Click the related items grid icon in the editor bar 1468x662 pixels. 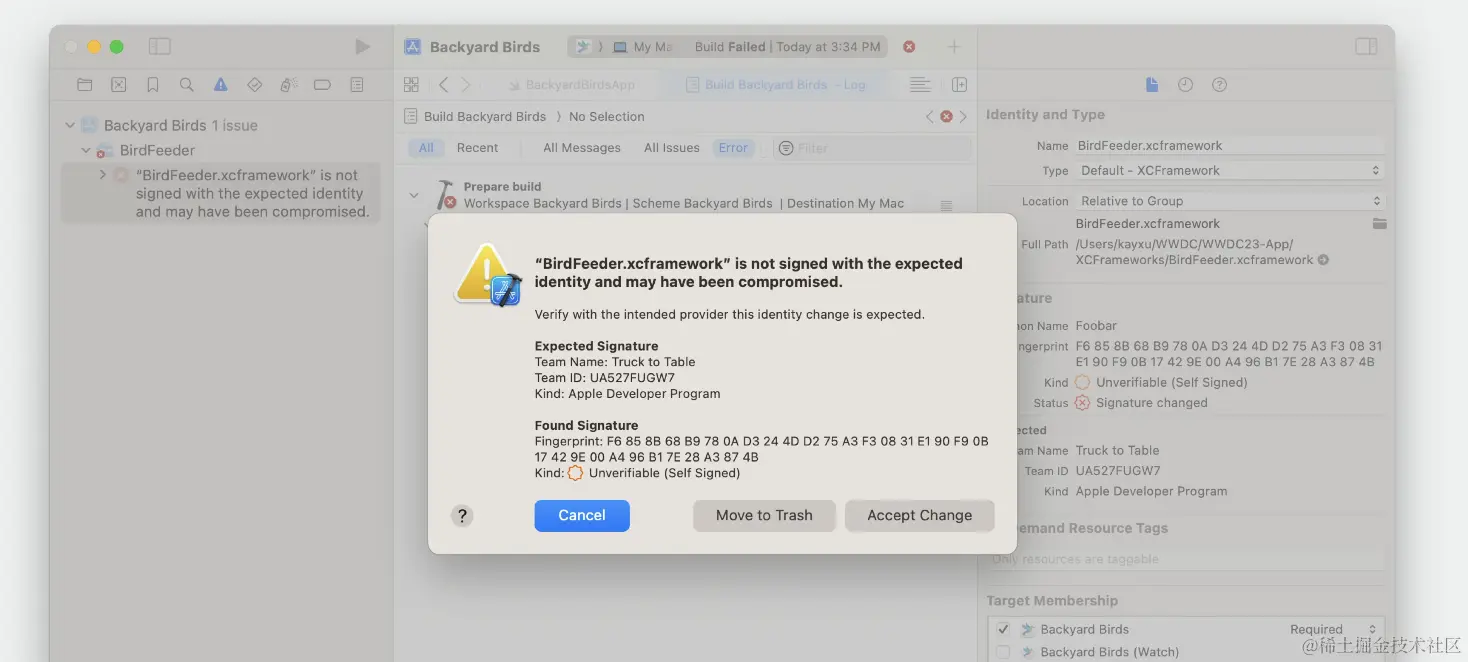tap(411, 85)
